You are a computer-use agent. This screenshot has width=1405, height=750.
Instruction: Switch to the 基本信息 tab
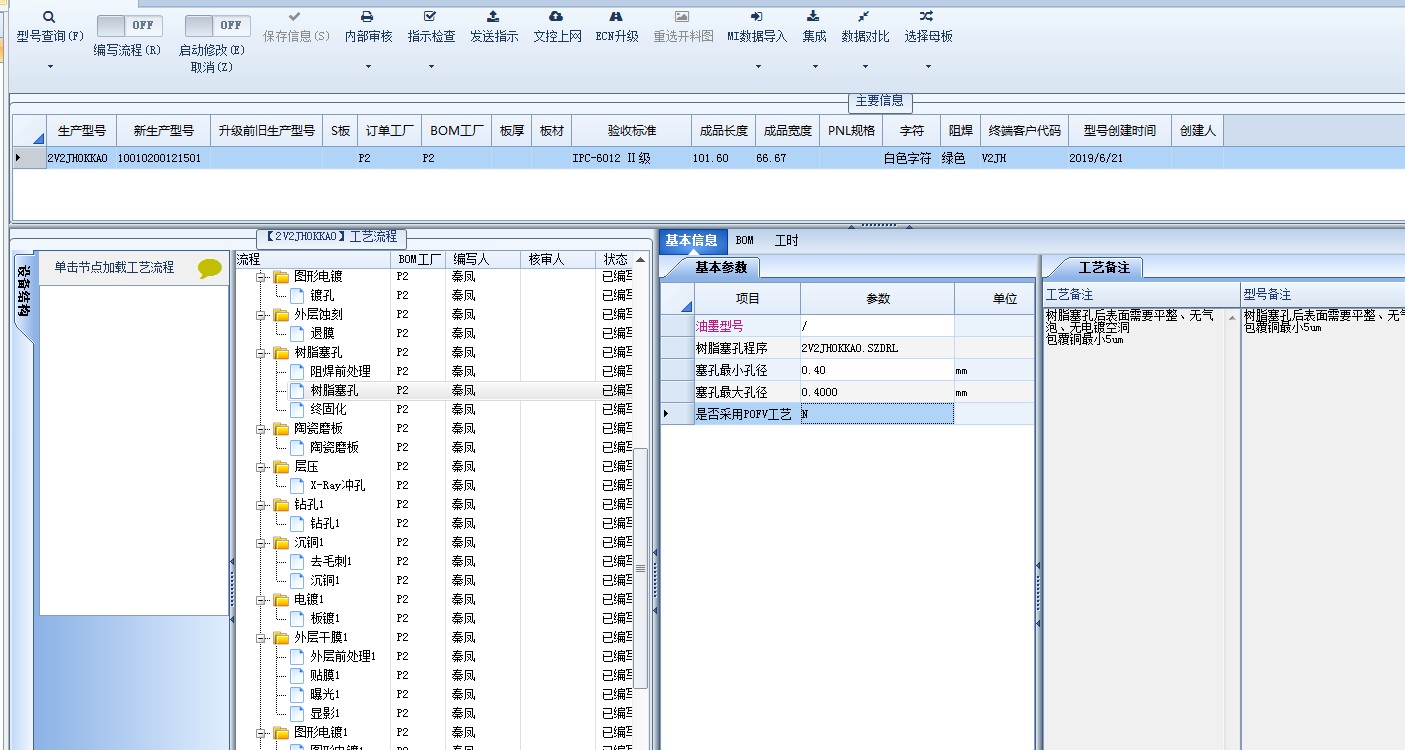coord(692,240)
